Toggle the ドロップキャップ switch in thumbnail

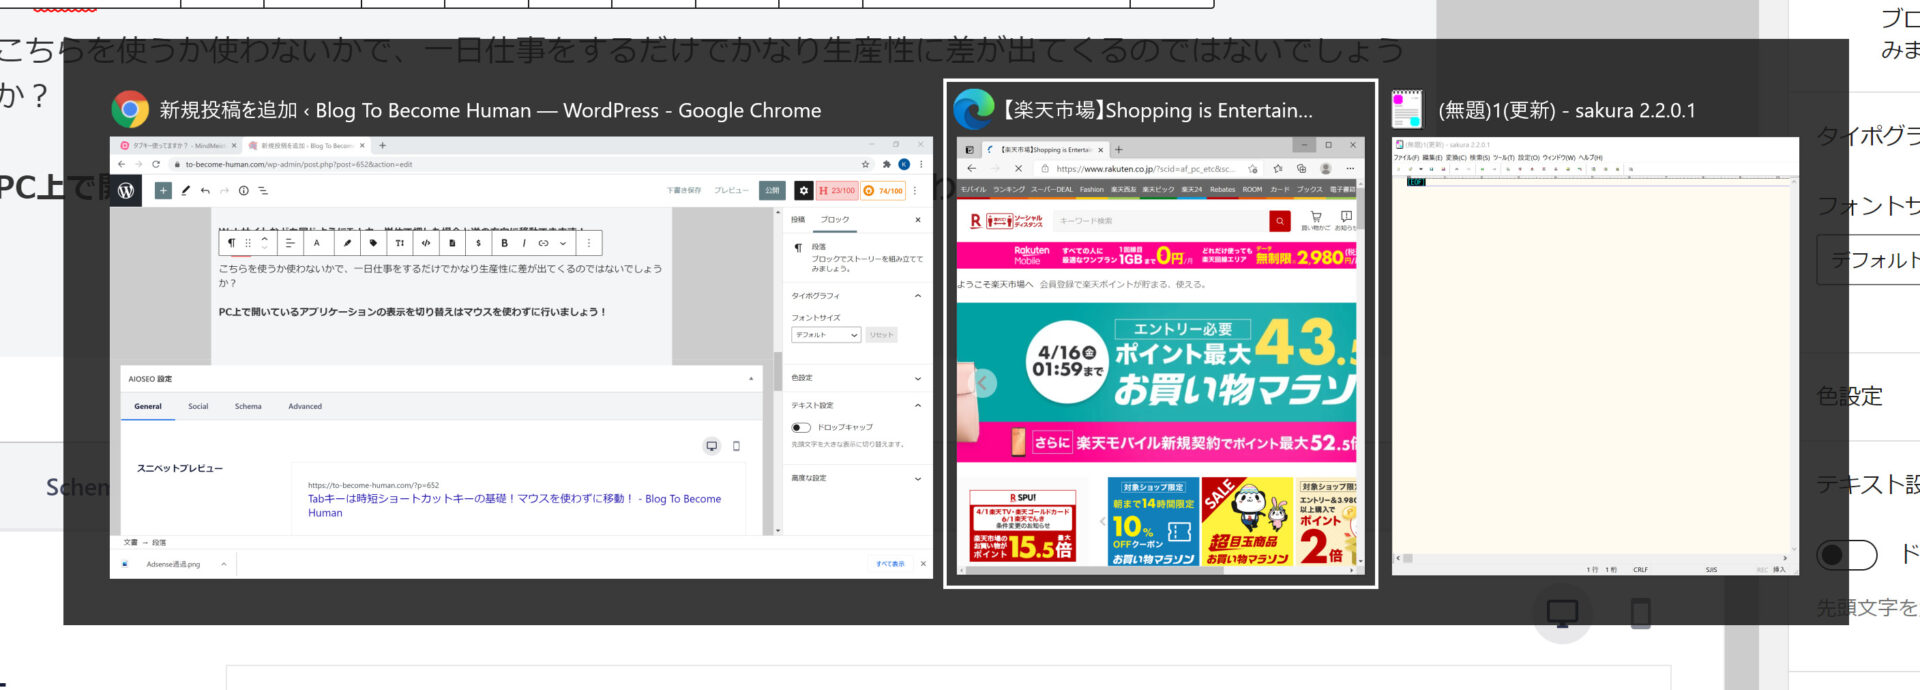tap(801, 427)
